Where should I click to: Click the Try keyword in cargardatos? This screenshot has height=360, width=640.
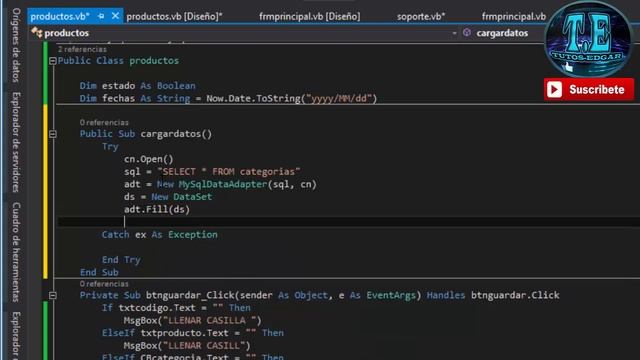(x=110, y=147)
